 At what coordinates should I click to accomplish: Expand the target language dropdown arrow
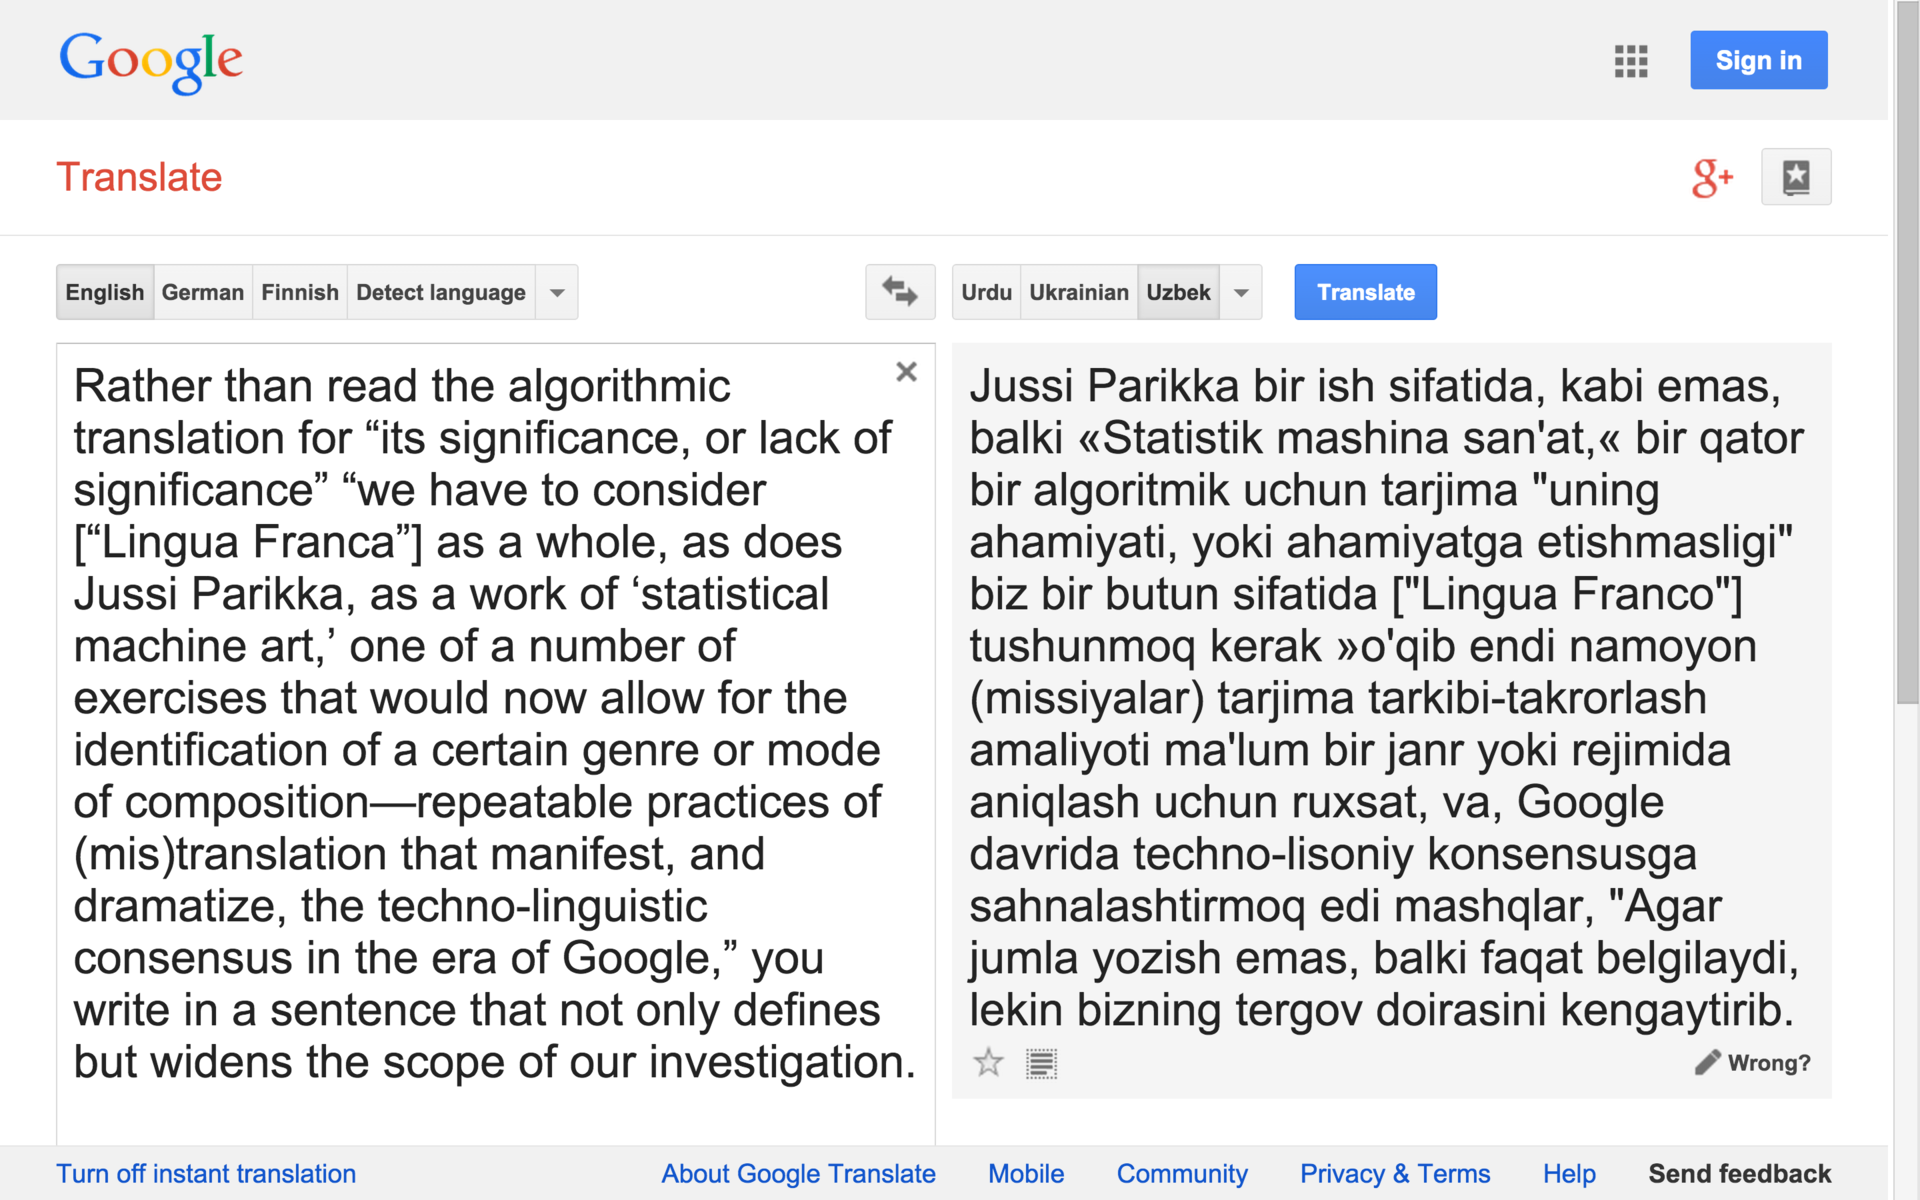tap(1240, 292)
